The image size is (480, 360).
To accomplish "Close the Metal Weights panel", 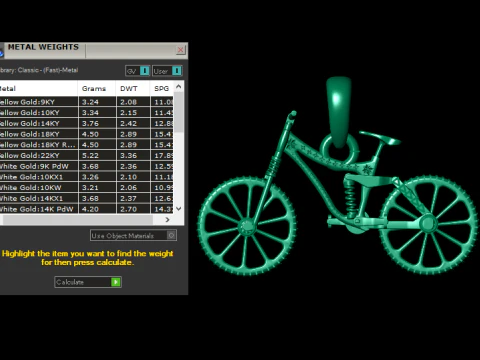I will point(180,50).
